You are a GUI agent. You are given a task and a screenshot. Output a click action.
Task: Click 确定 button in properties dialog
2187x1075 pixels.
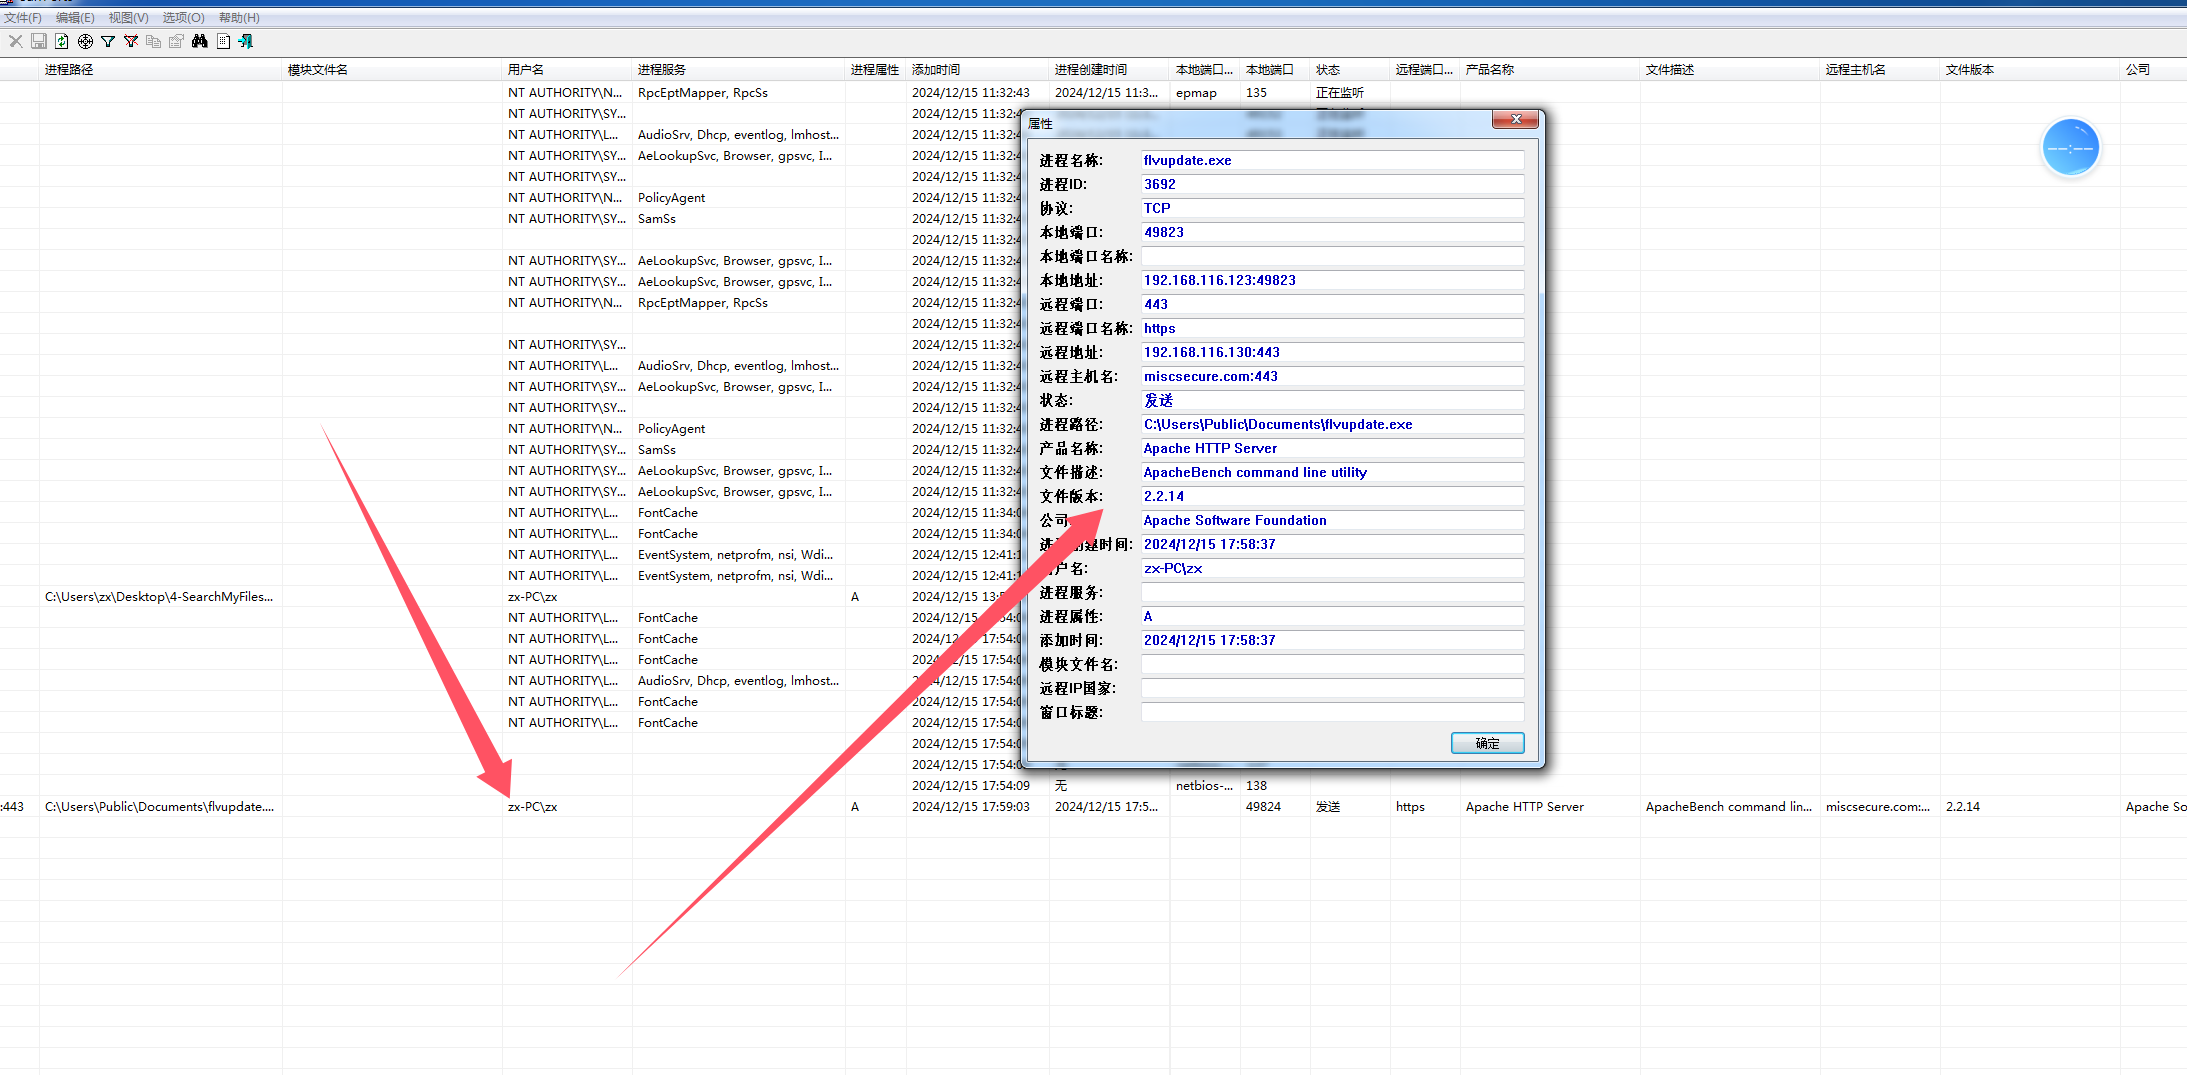click(1487, 743)
